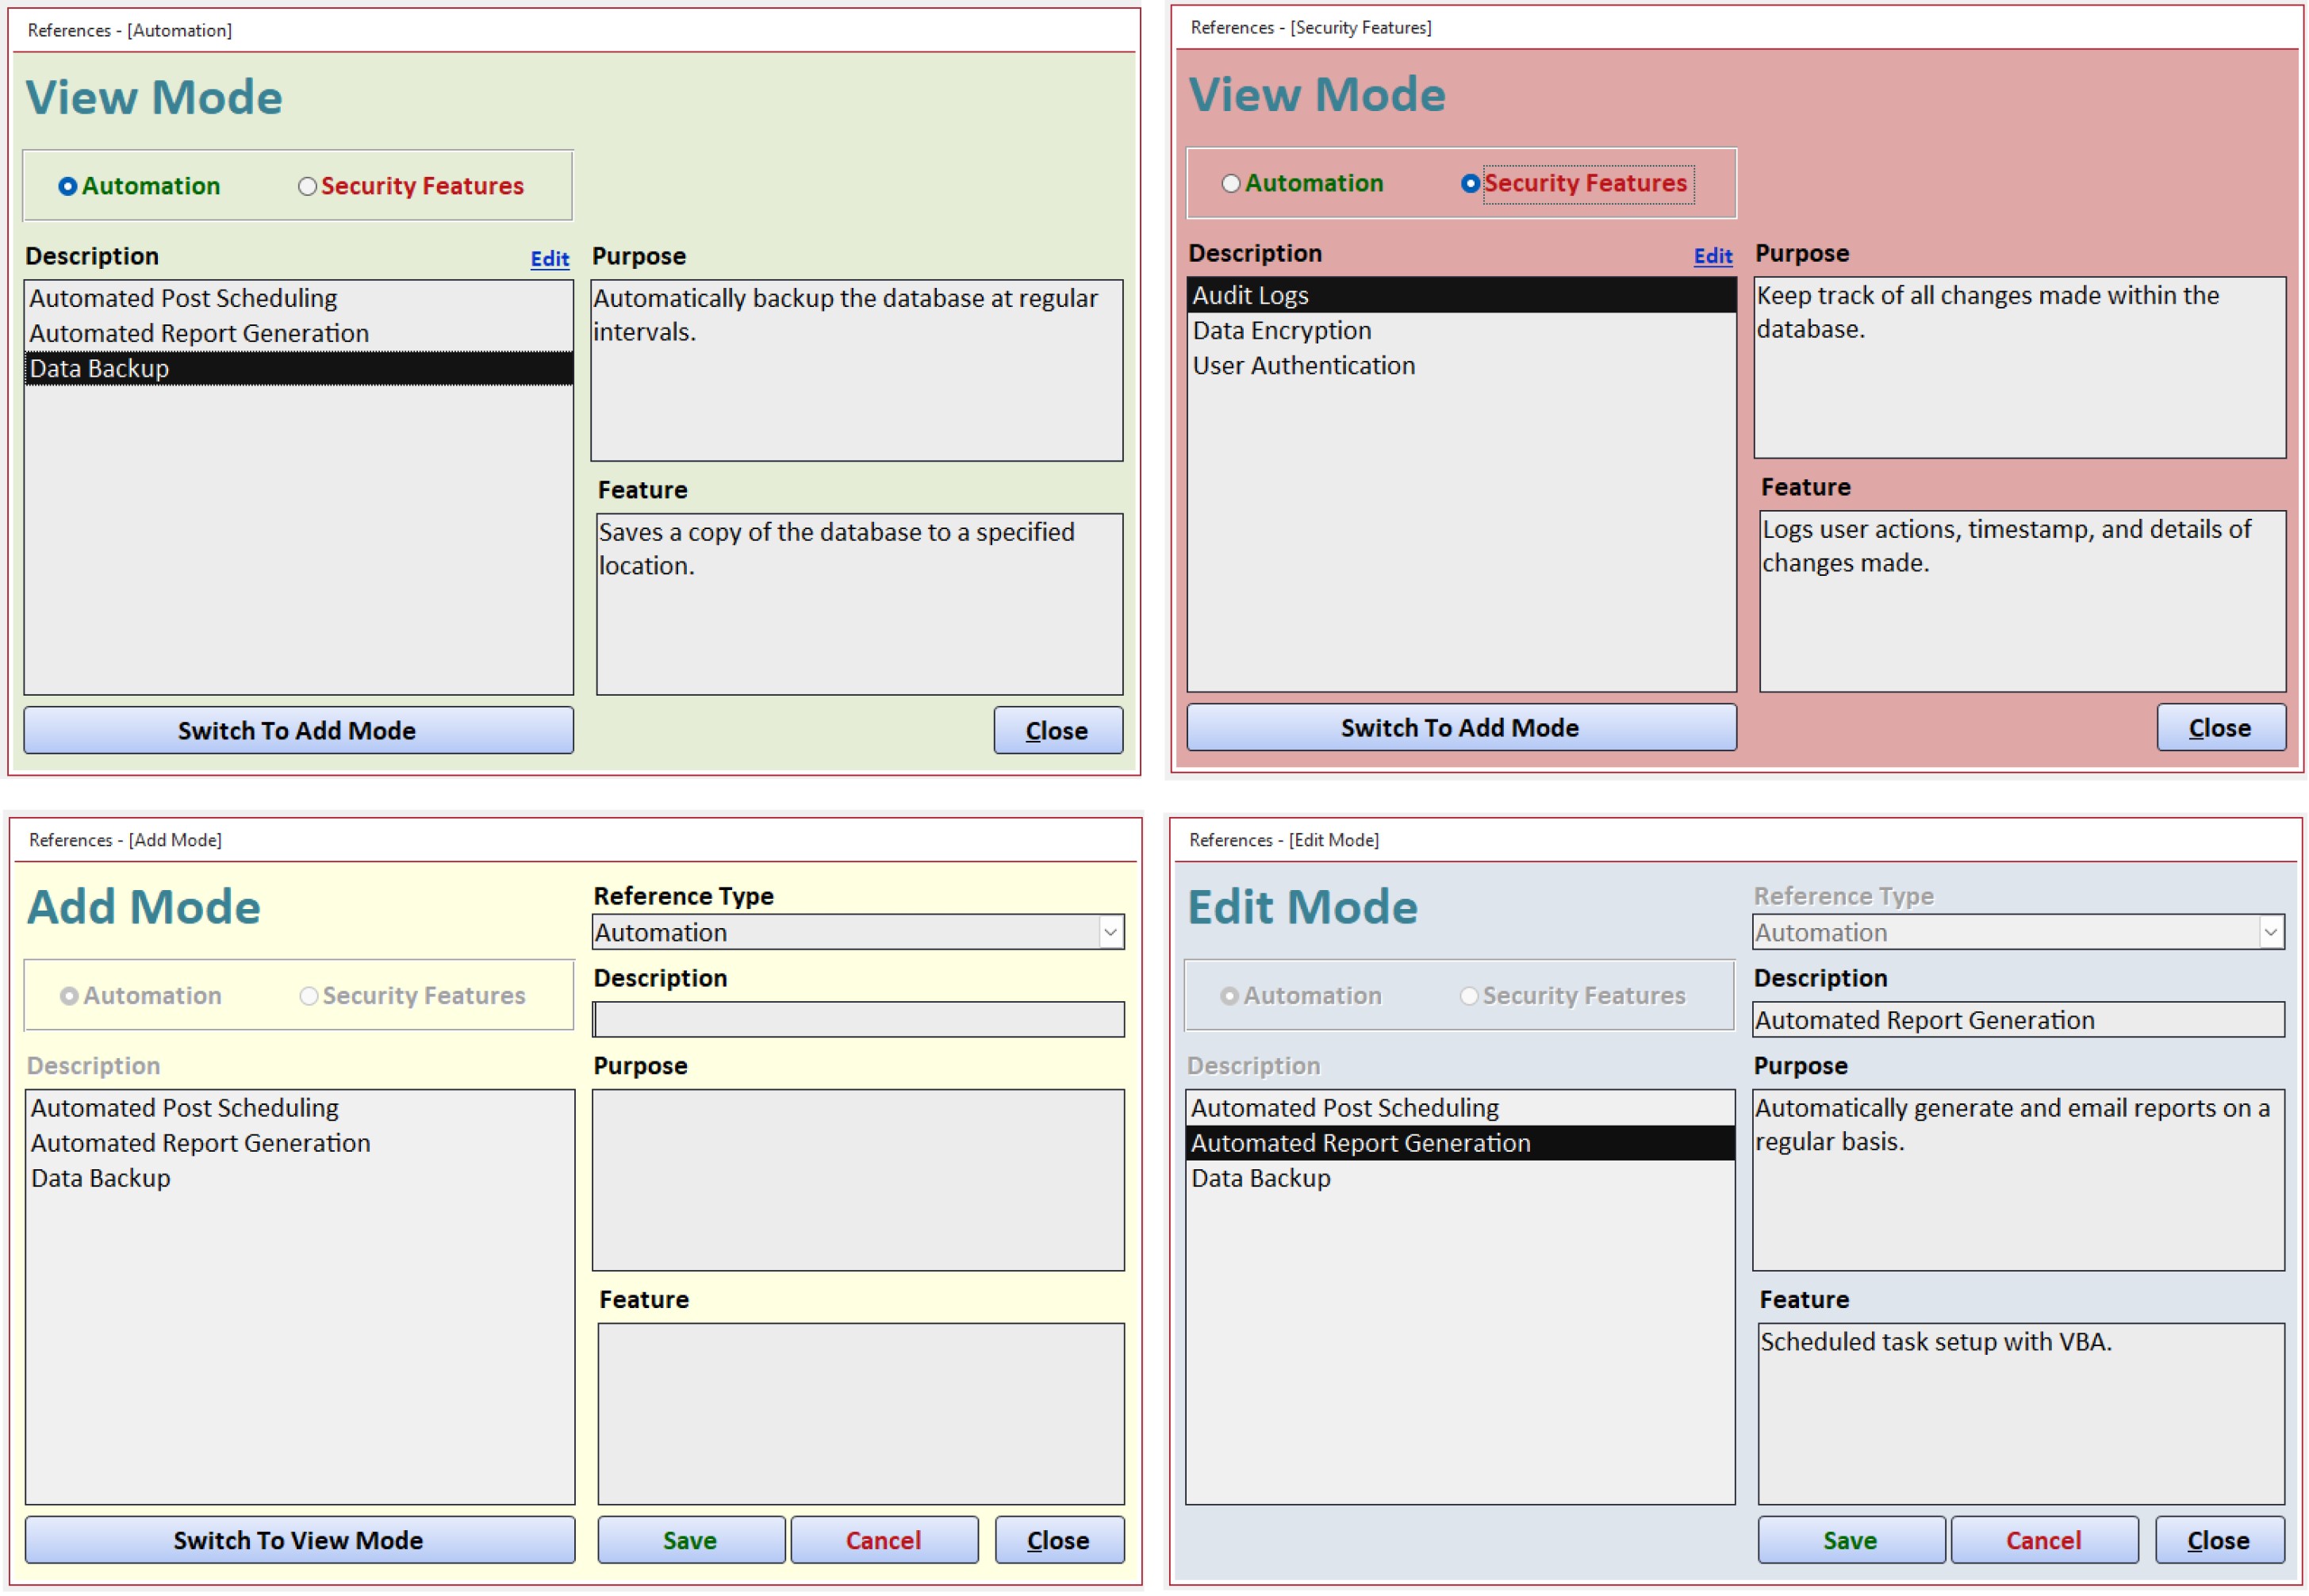Select Automation radio in green Automation window
Image resolution: width=2309 pixels, height=1596 pixels.
[67, 186]
